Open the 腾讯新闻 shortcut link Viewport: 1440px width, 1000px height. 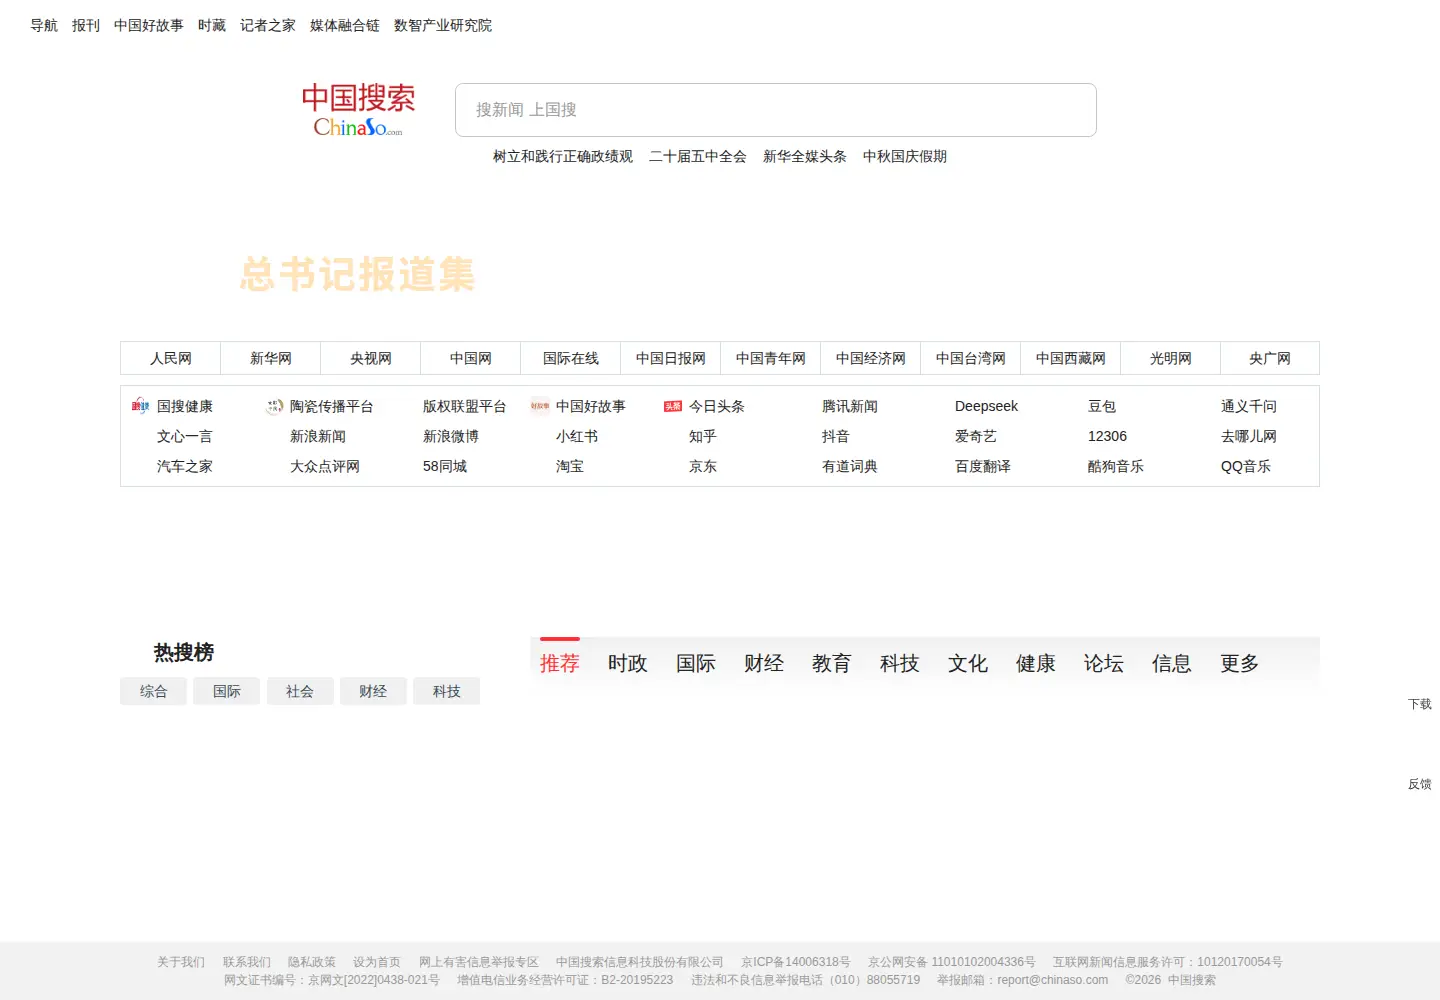850,406
